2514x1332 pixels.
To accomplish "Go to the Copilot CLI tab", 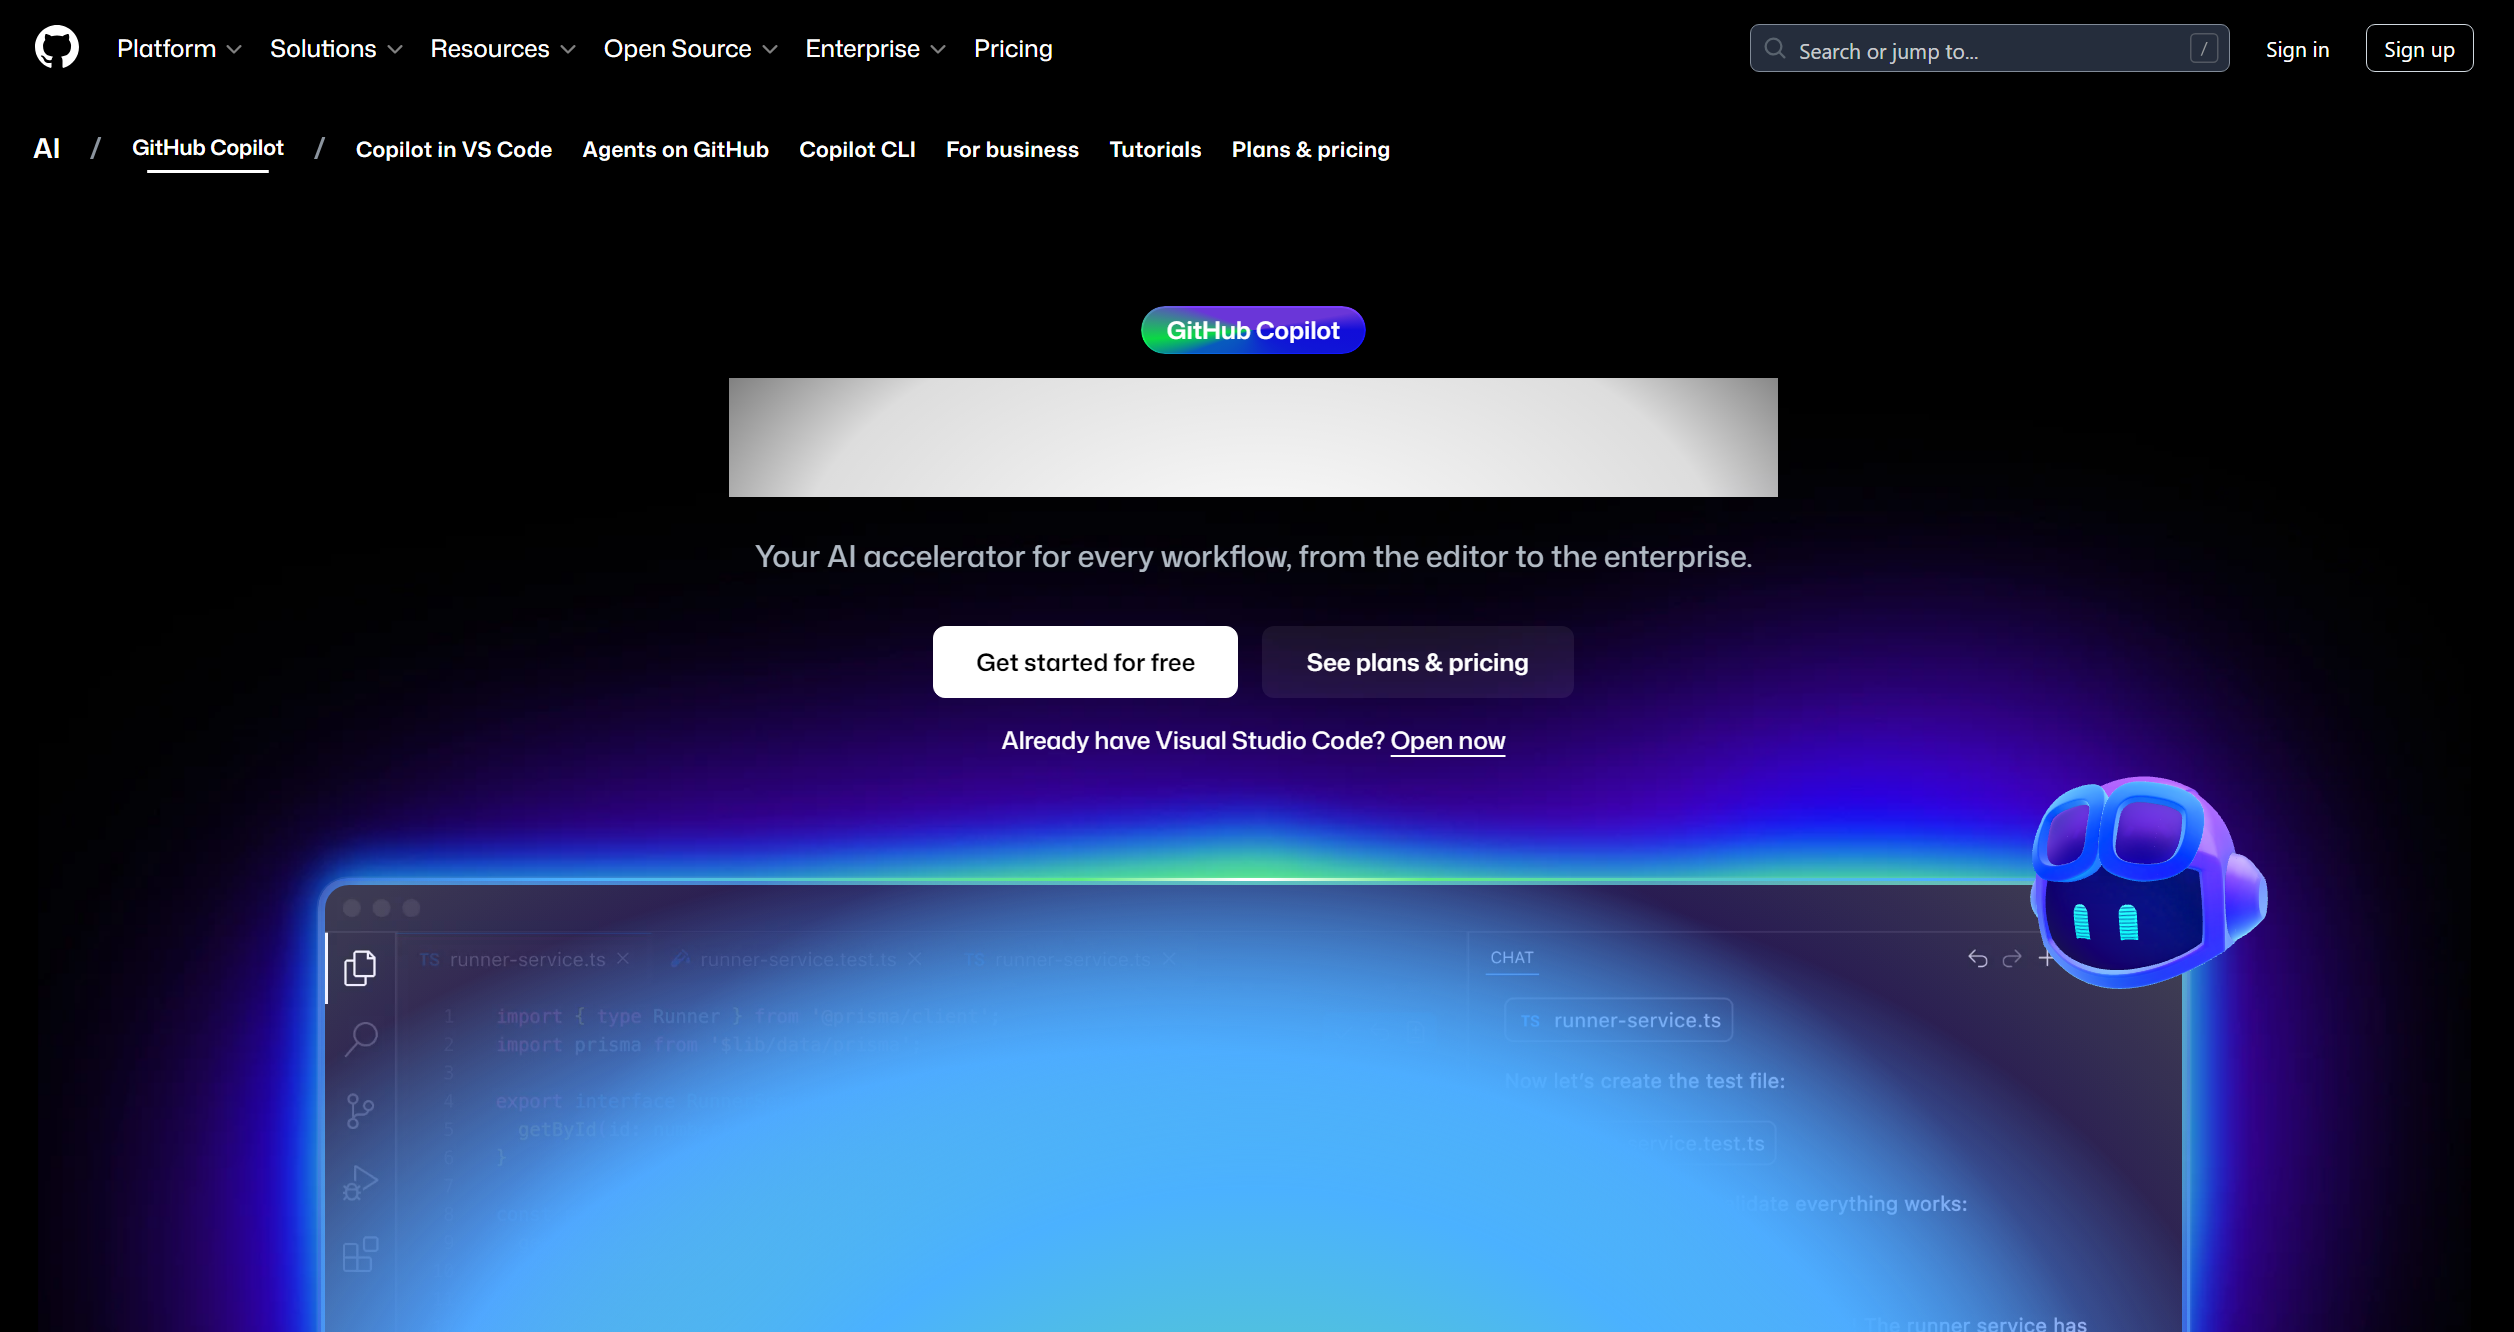I will tap(857, 150).
